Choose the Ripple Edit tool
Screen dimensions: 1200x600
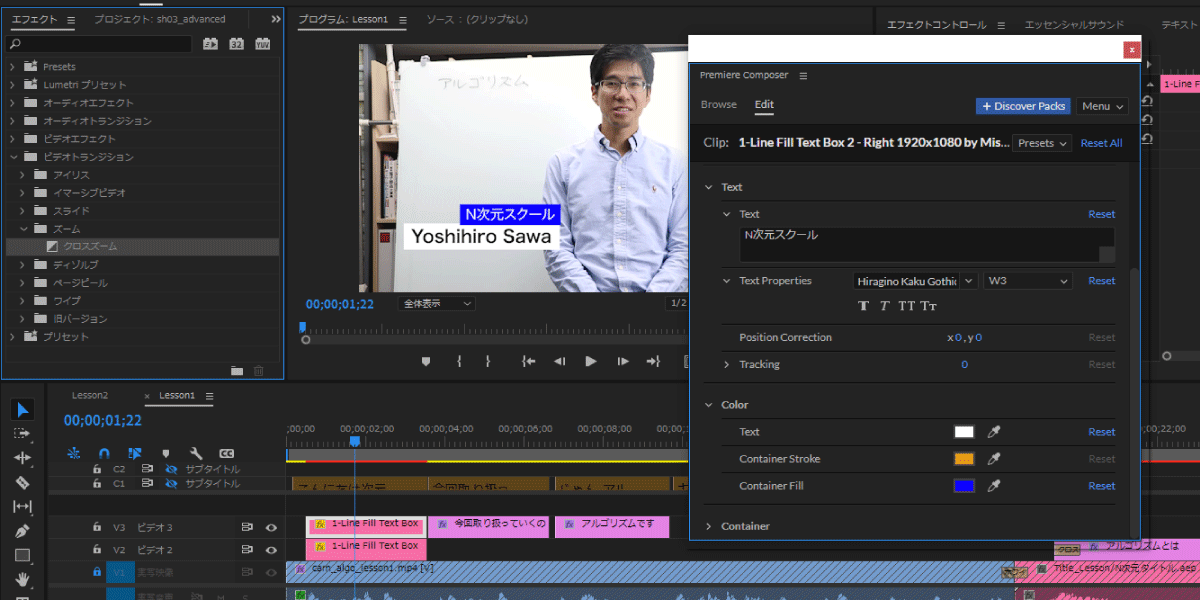23,457
